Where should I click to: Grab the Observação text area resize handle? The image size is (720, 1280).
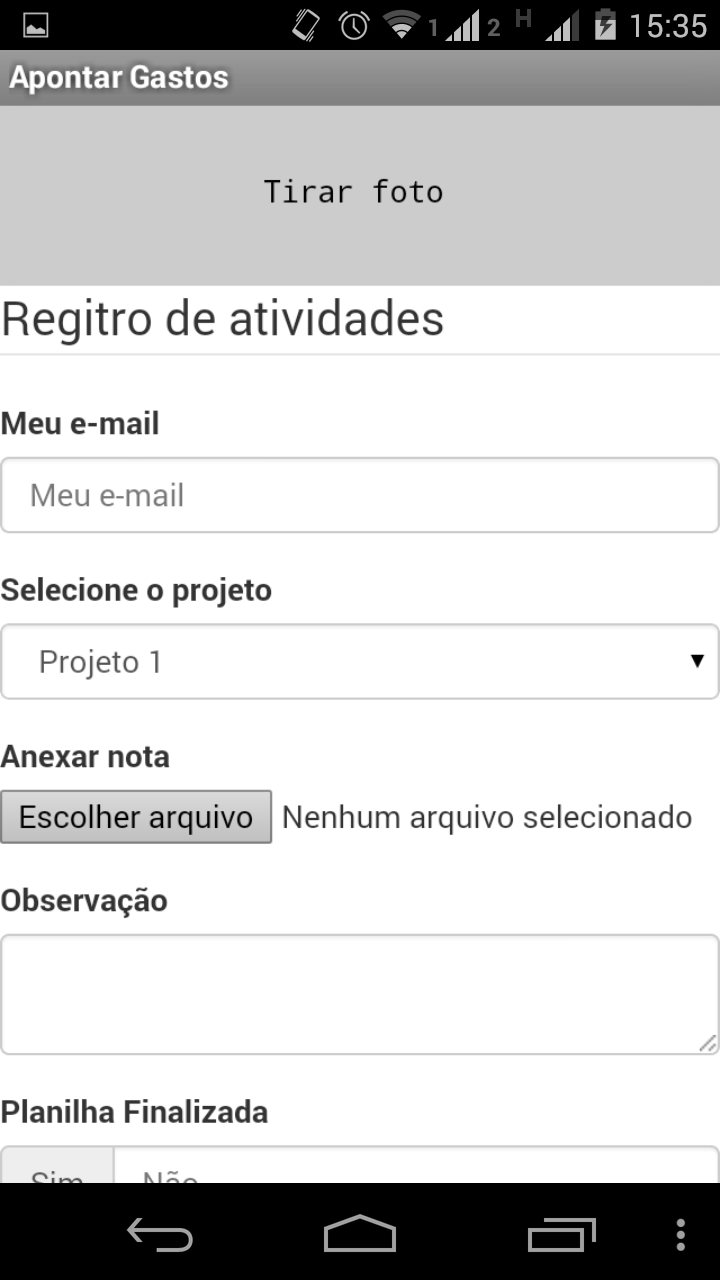[708, 1043]
